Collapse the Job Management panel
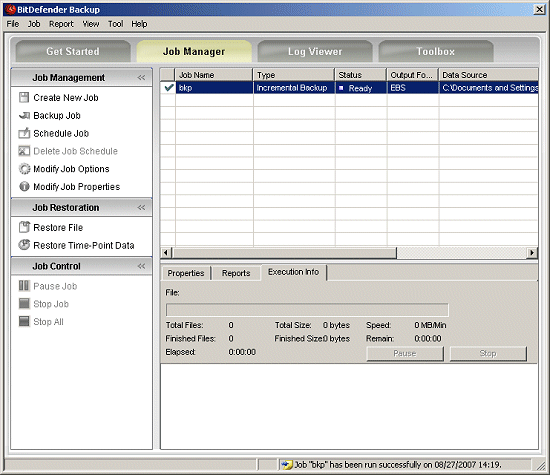Screen dimensions: 550x475 tap(141, 78)
